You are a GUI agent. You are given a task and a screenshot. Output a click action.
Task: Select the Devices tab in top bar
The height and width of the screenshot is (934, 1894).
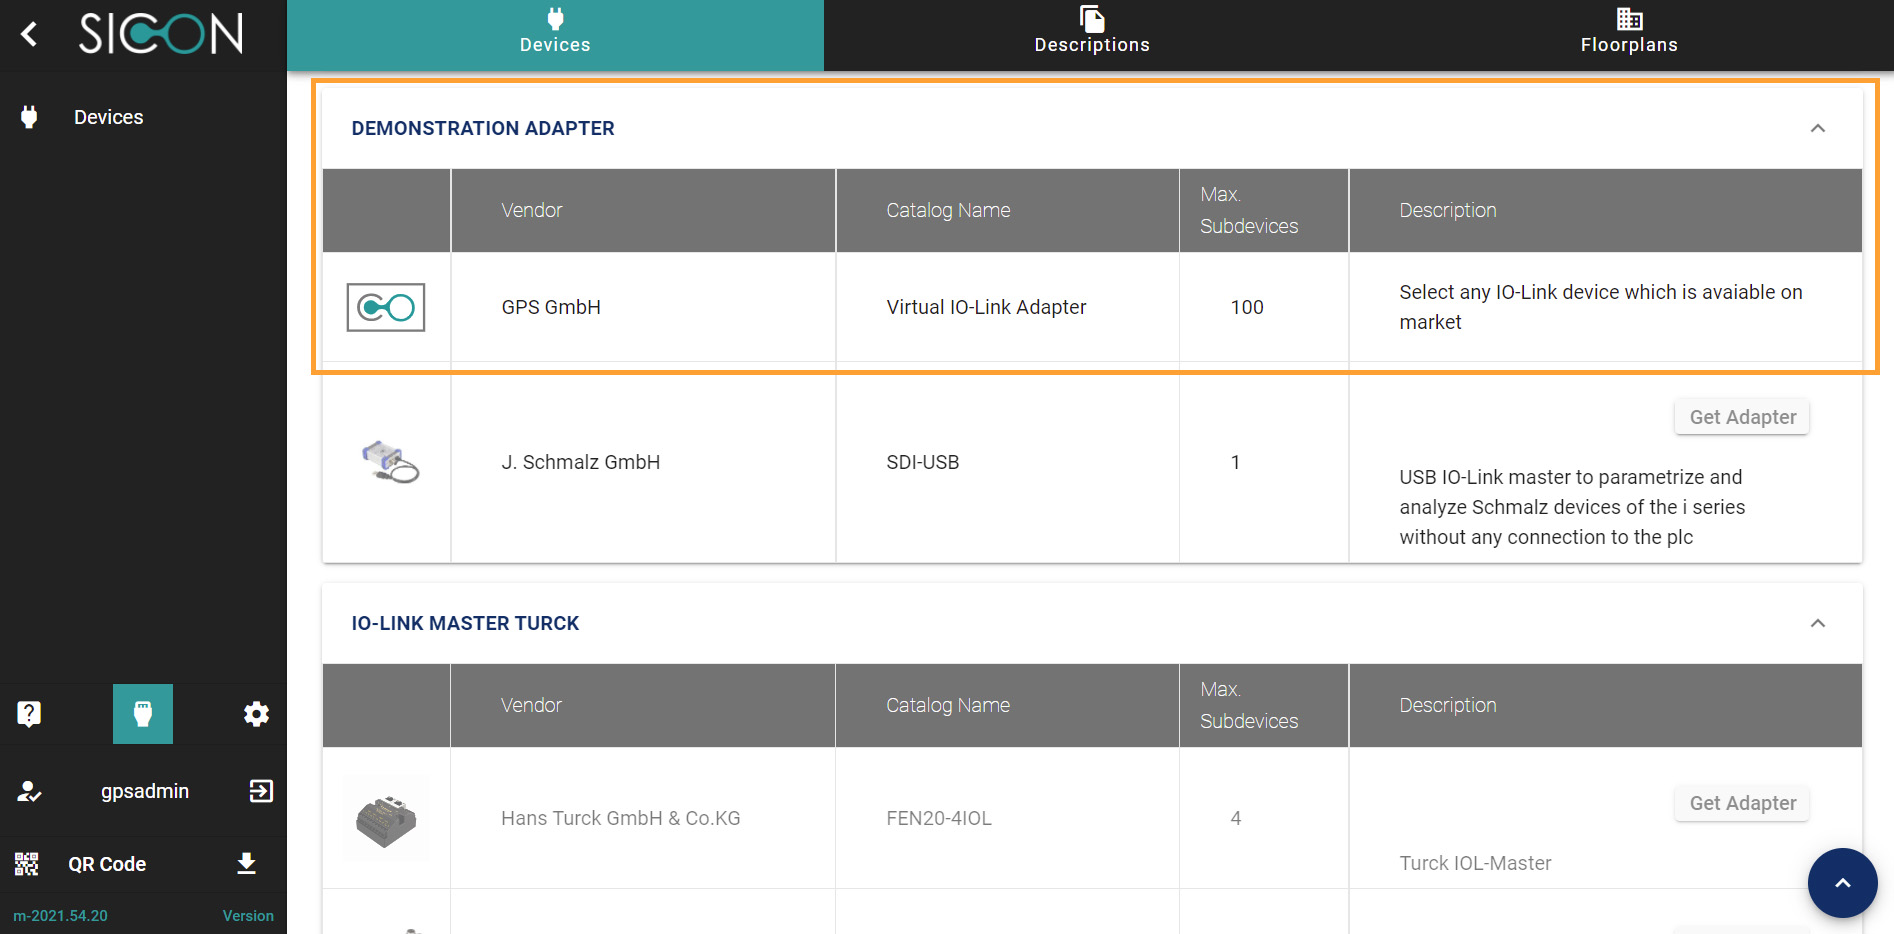[555, 35]
